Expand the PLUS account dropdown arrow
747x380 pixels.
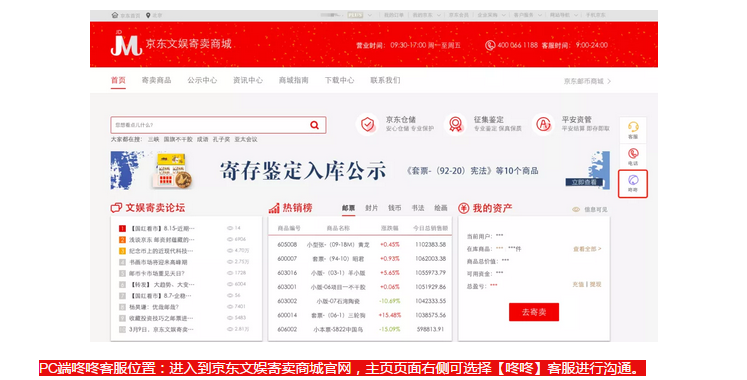coord(370,15)
